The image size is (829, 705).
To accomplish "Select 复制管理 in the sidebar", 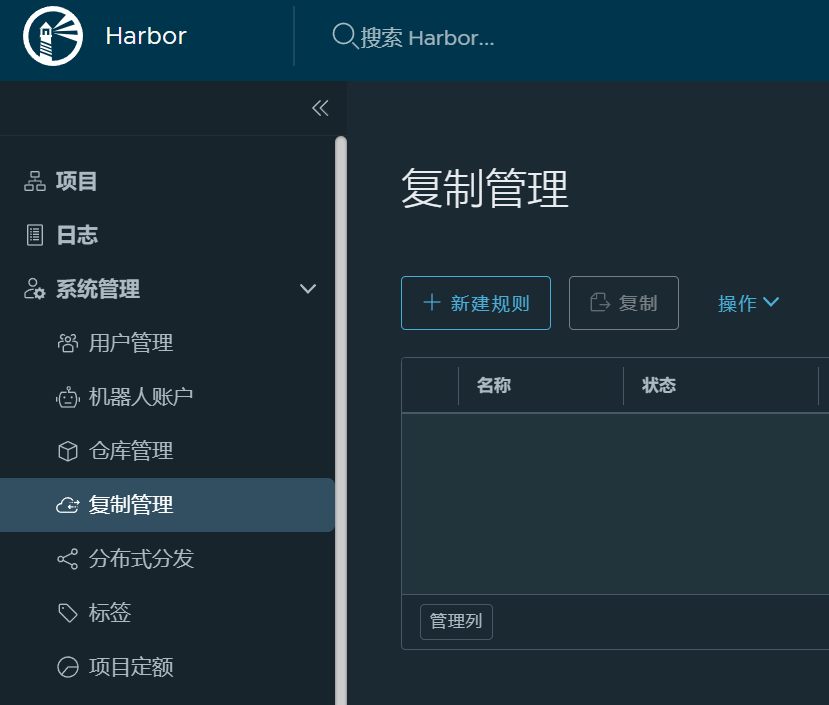I will [167, 505].
